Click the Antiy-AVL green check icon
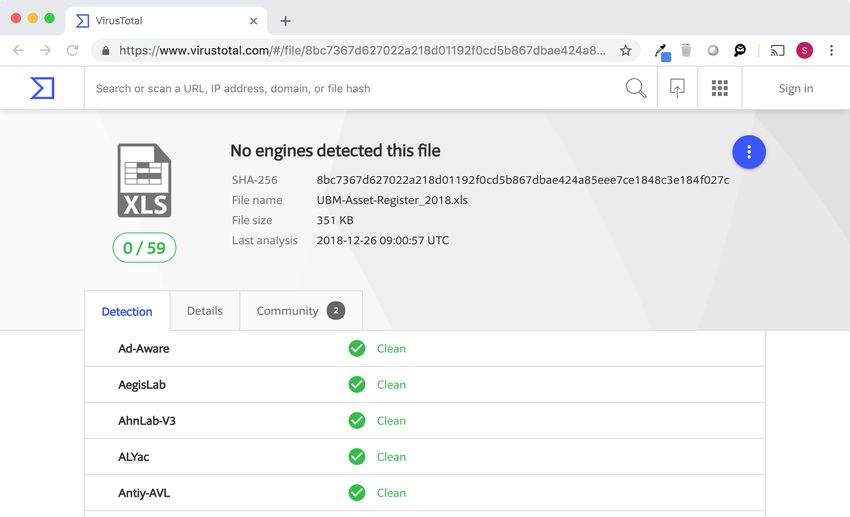Image resolution: width=850 pixels, height=517 pixels. pos(357,493)
